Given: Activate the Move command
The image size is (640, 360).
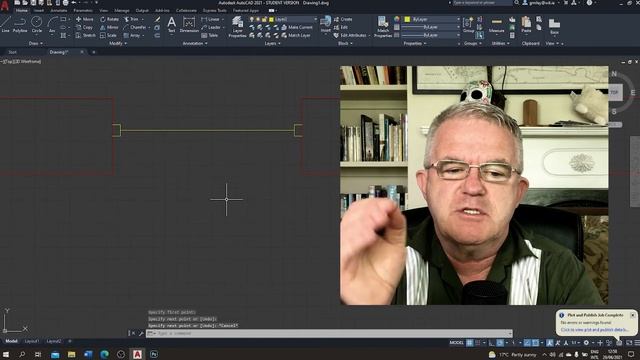Looking at the screenshot, I should point(84,19).
